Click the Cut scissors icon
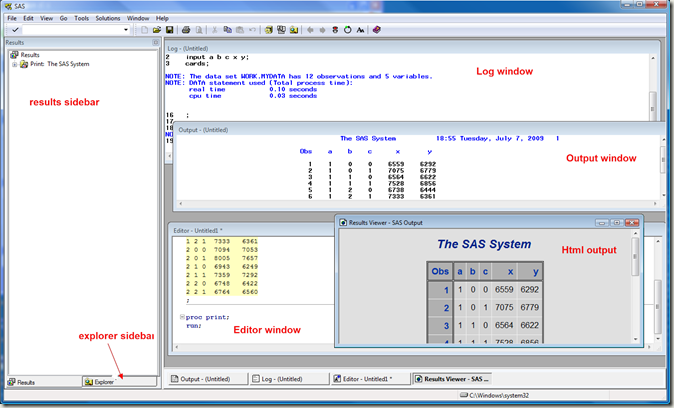Image resolution: width=674 pixels, height=408 pixels. 217,30
